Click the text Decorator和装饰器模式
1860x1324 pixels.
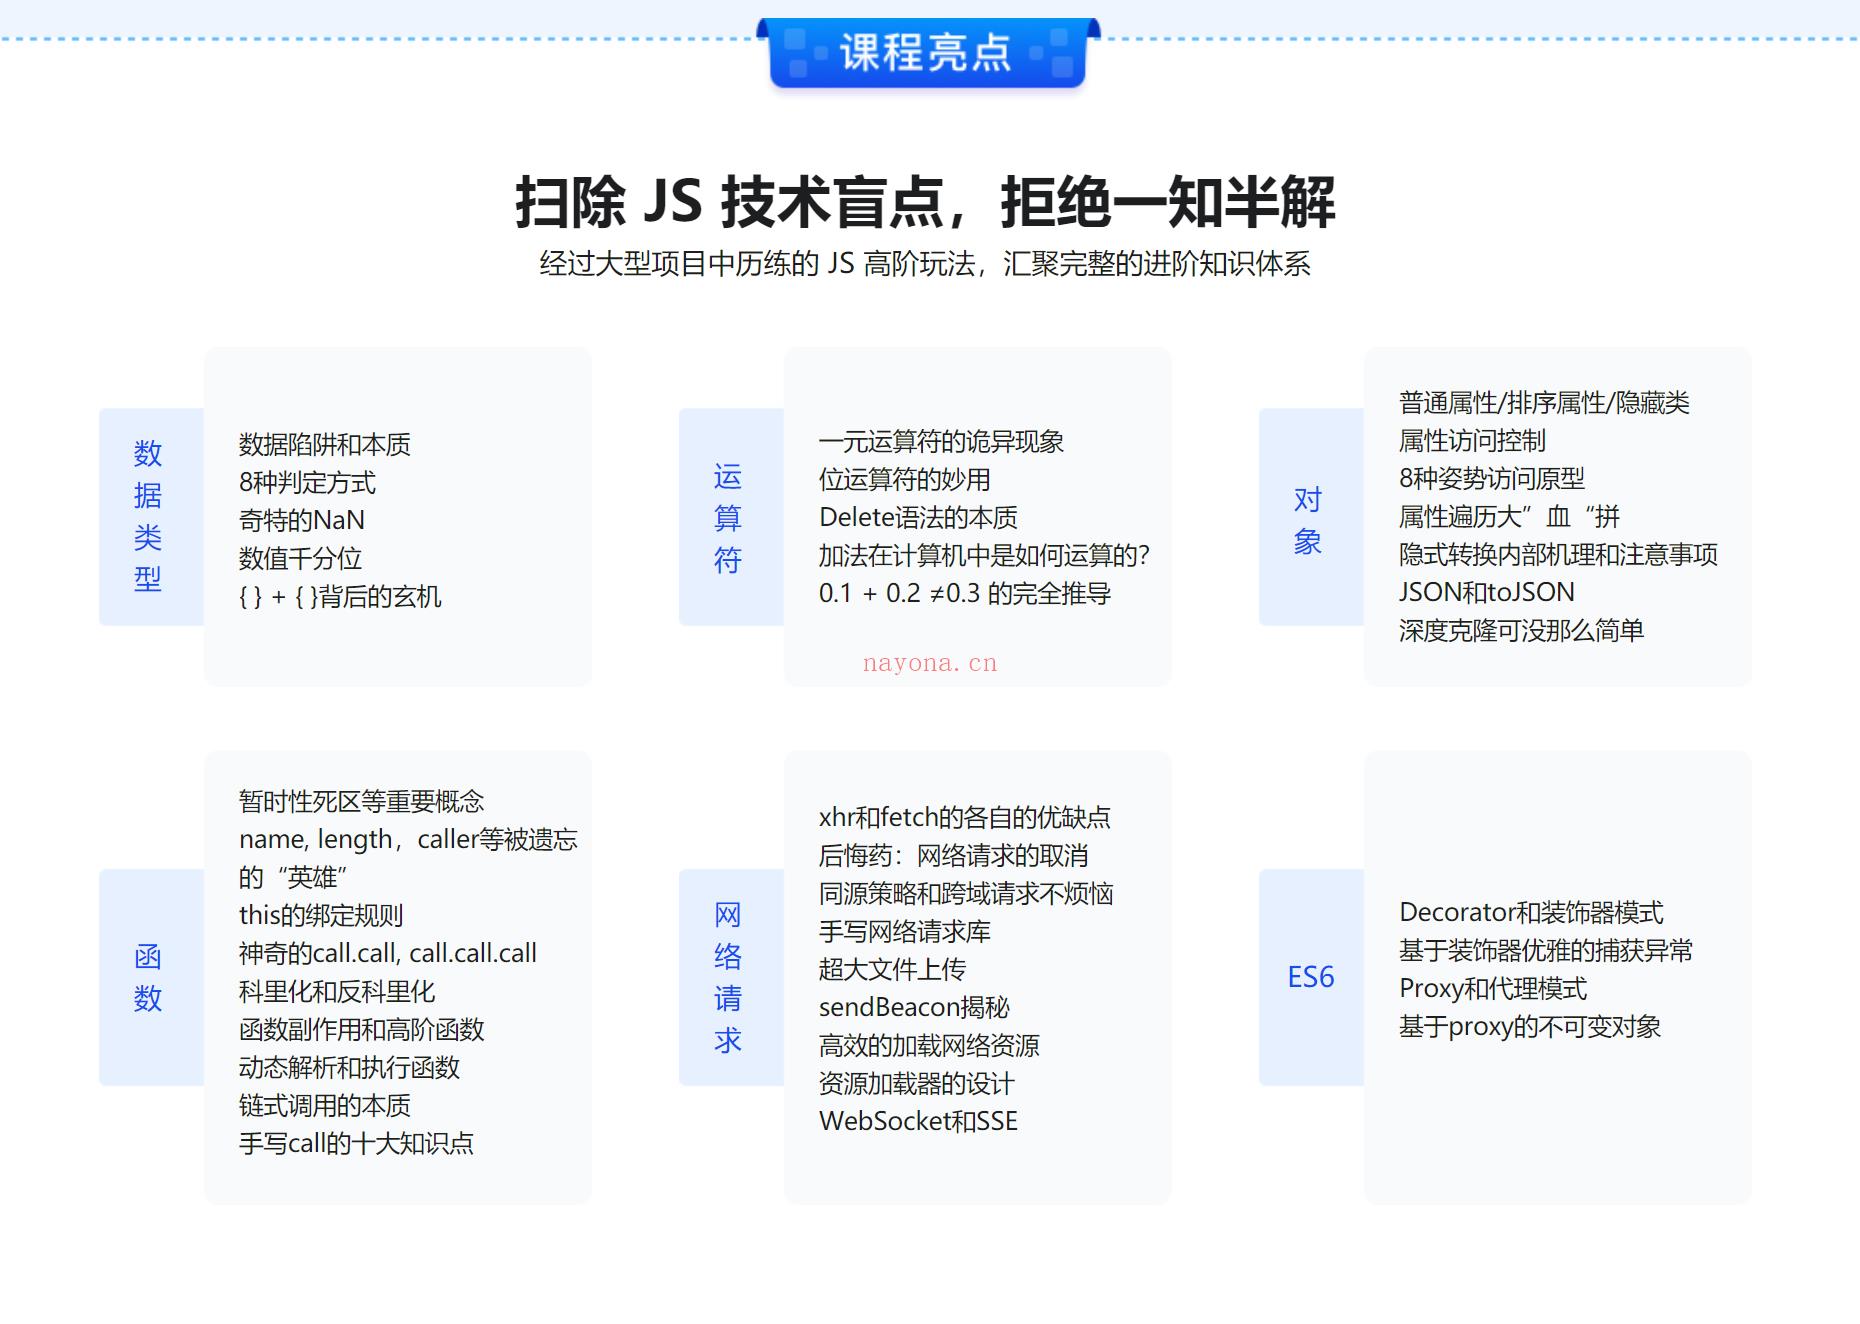coord(1531,913)
